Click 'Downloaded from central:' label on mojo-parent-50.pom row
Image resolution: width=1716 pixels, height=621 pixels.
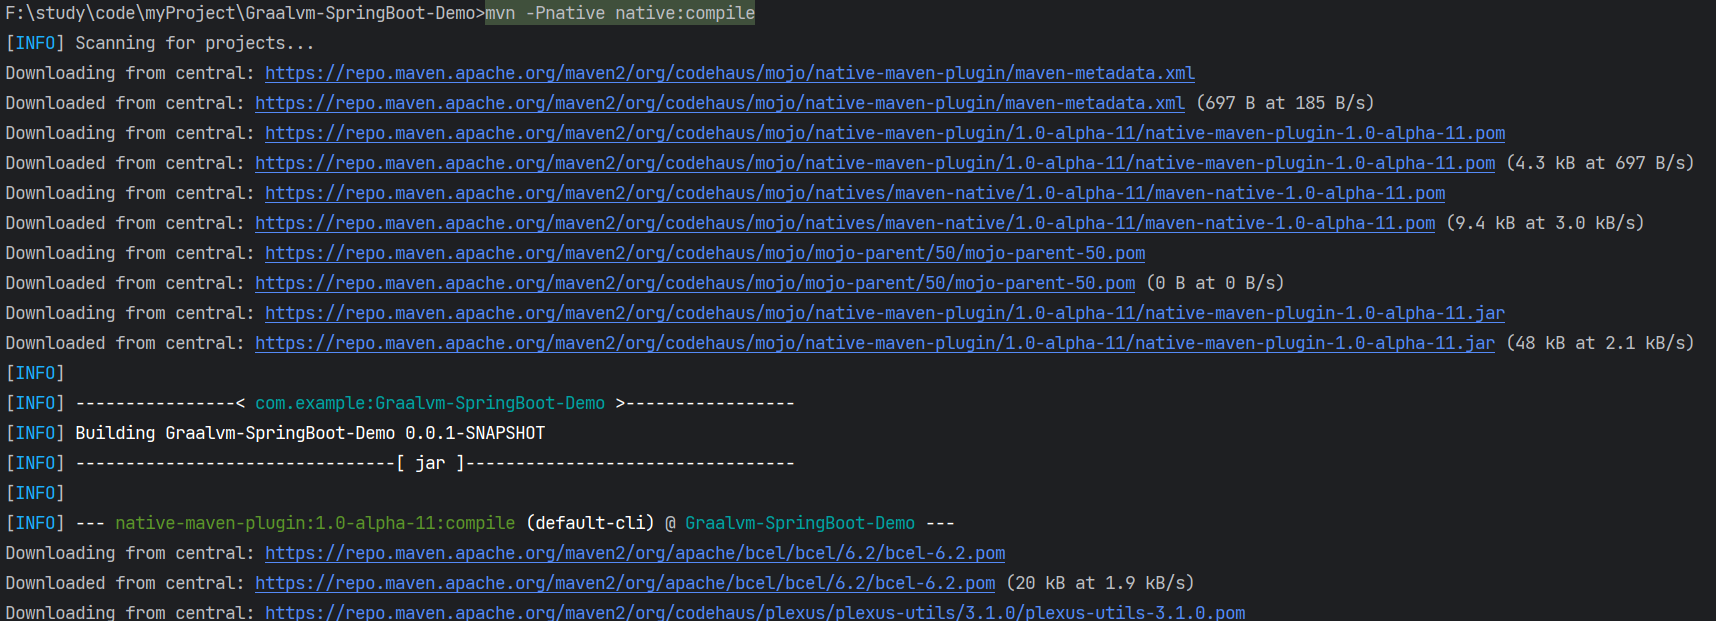pyautogui.click(x=125, y=283)
